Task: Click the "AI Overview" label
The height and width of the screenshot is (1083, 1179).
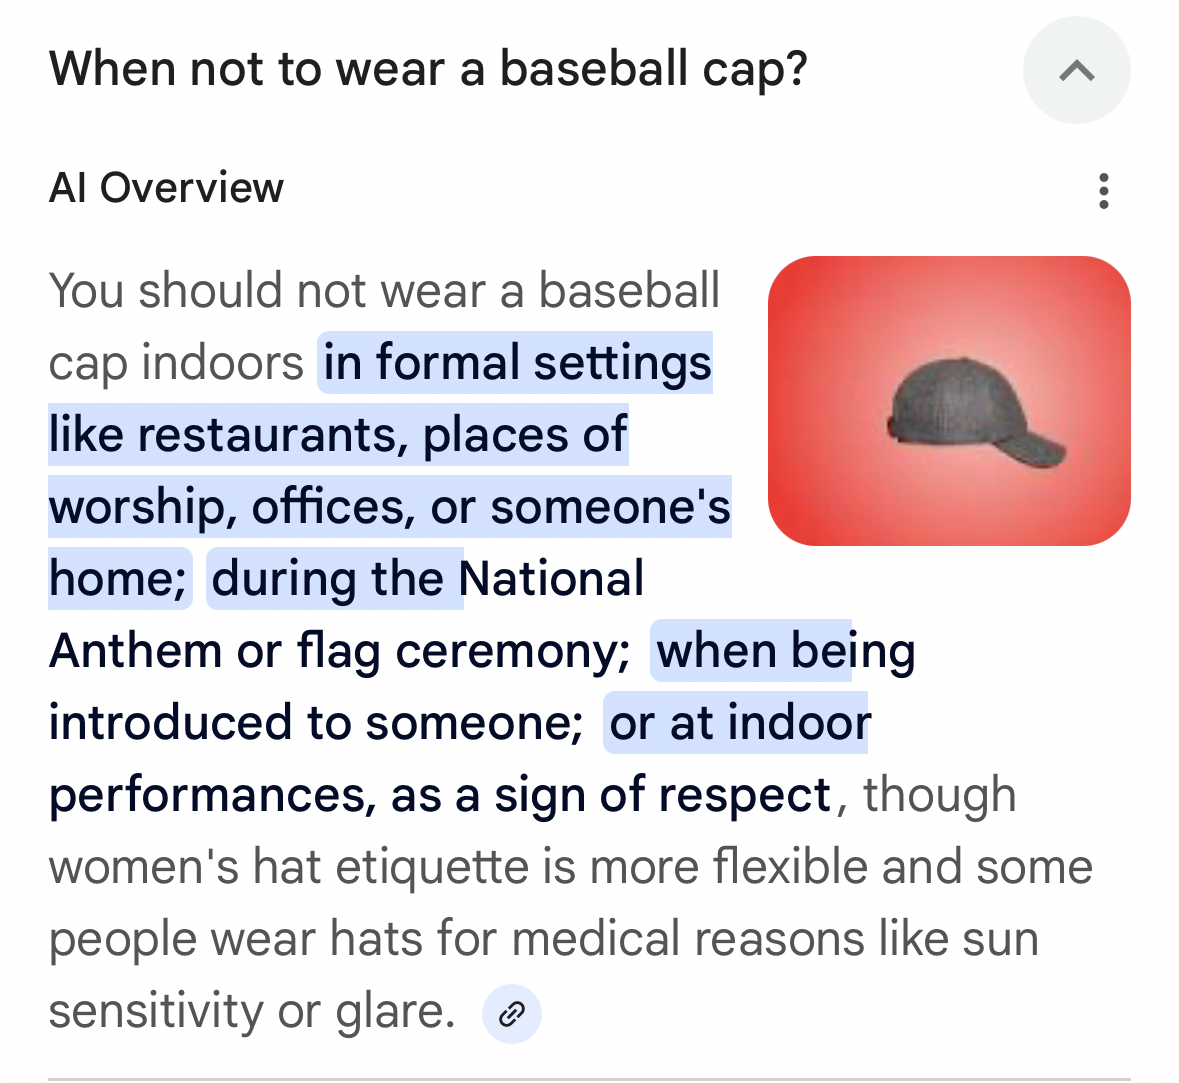Action: coord(166,188)
